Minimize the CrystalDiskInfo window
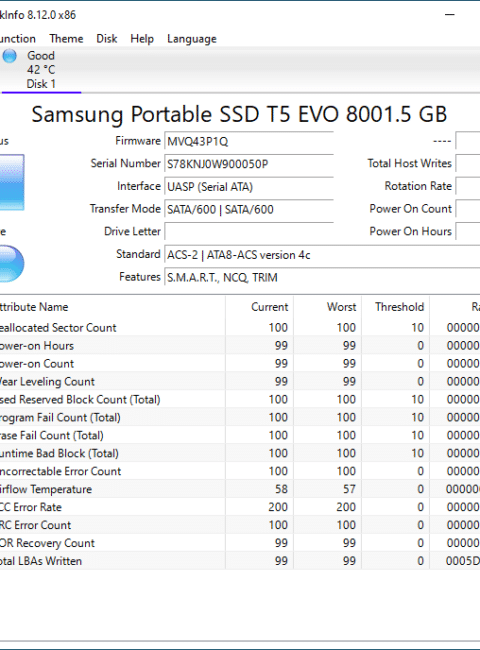Image resolution: width=480 pixels, height=650 pixels. pos(450,15)
